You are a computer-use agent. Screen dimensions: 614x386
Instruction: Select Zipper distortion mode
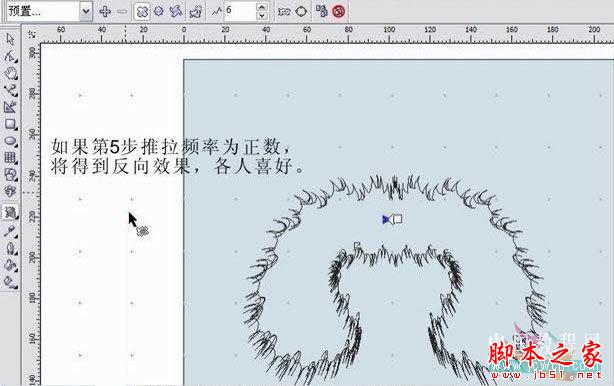(x=159, y=11)
